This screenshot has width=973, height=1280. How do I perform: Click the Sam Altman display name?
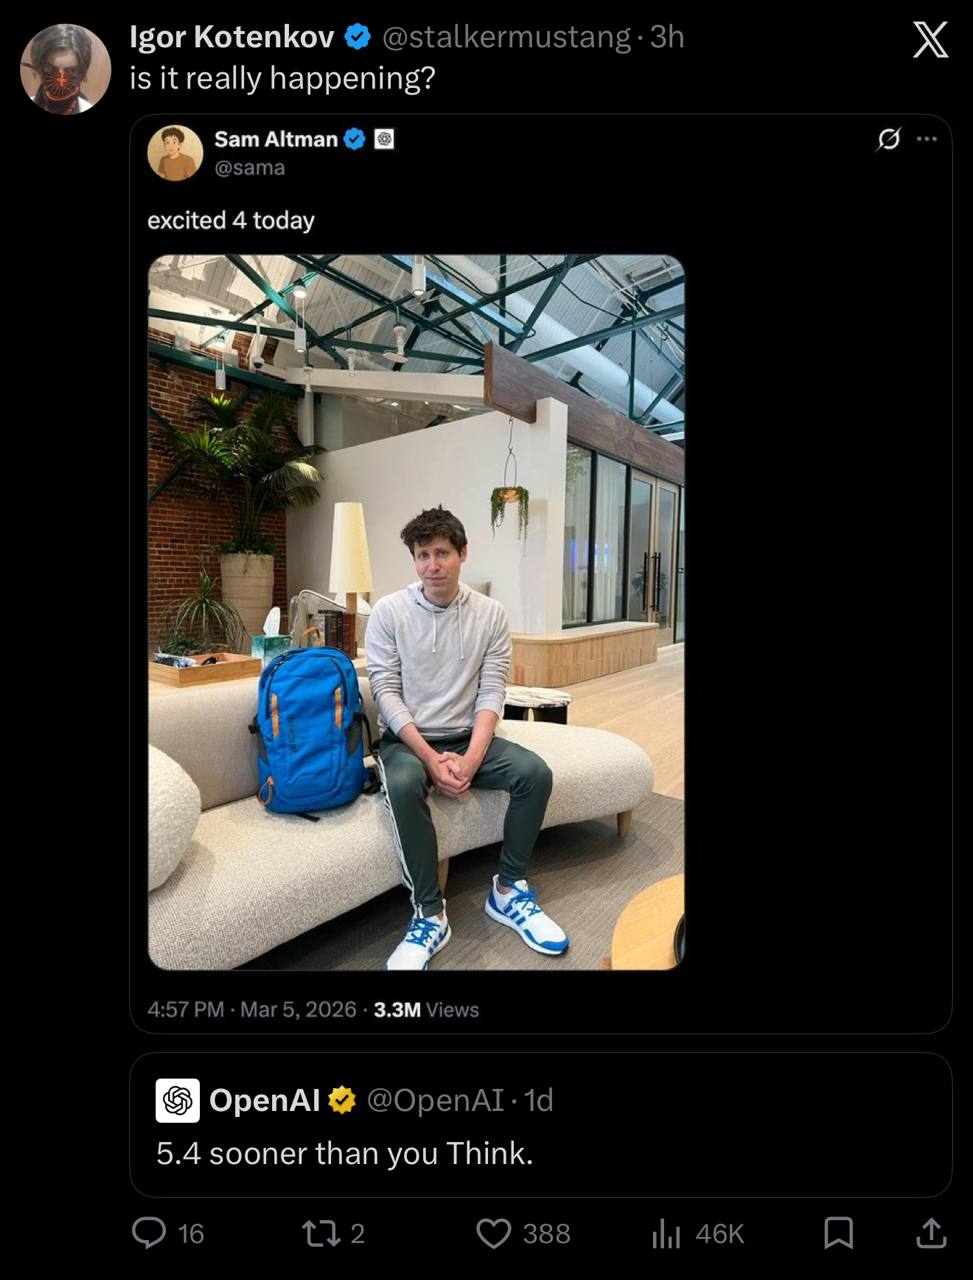pos(276,139)
